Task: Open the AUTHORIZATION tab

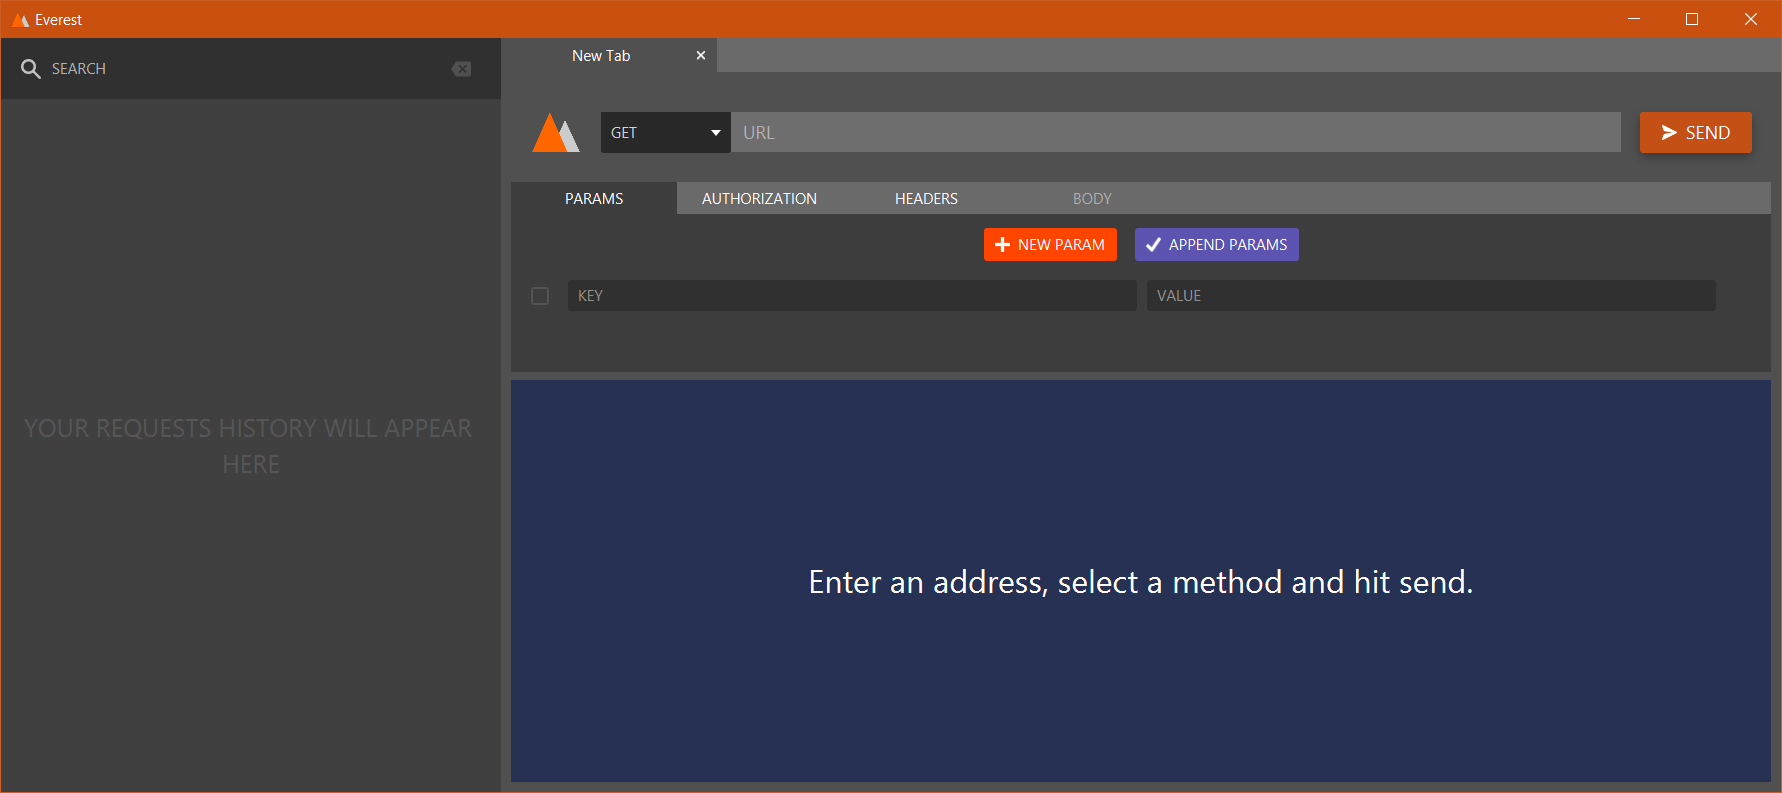Action: coord(759,198)
